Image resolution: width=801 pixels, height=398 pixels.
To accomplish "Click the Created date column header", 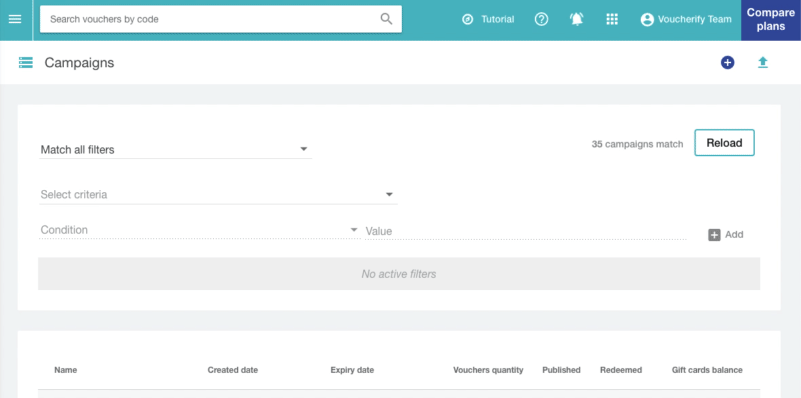I will click(x=232, y=370).
